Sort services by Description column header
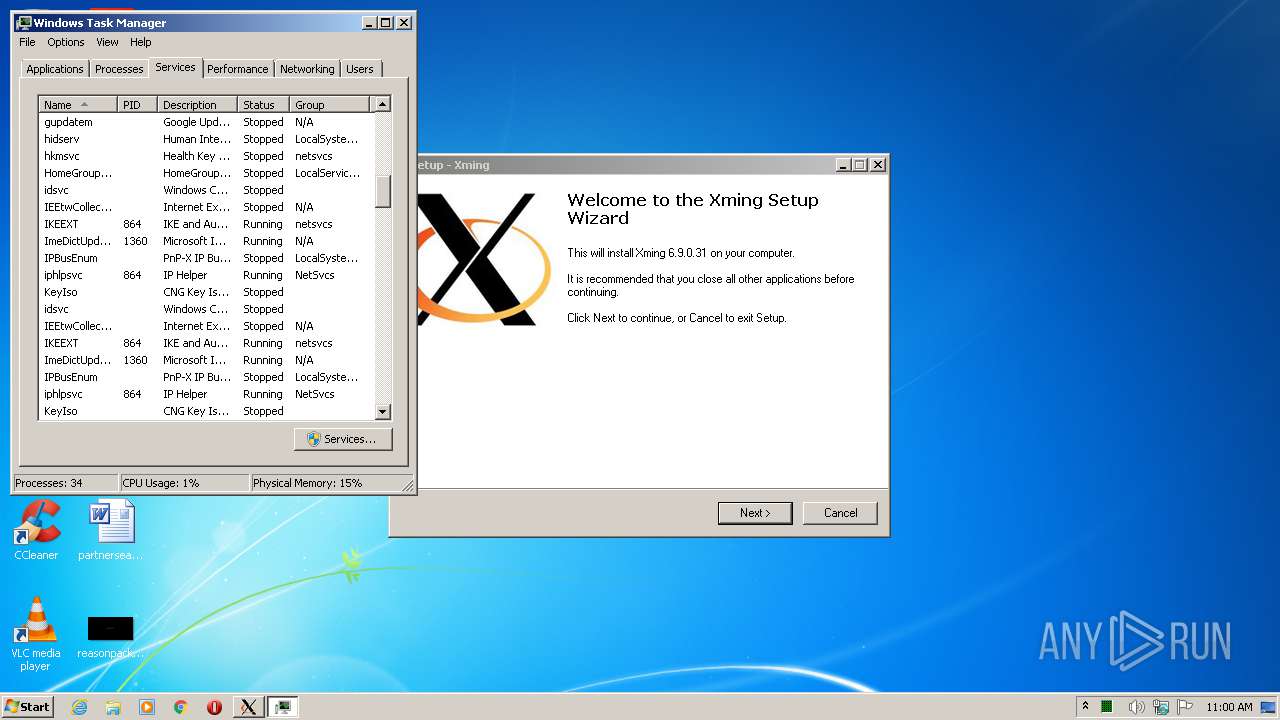This screenshot has height=720, width=1280. [x=198, y=104]
